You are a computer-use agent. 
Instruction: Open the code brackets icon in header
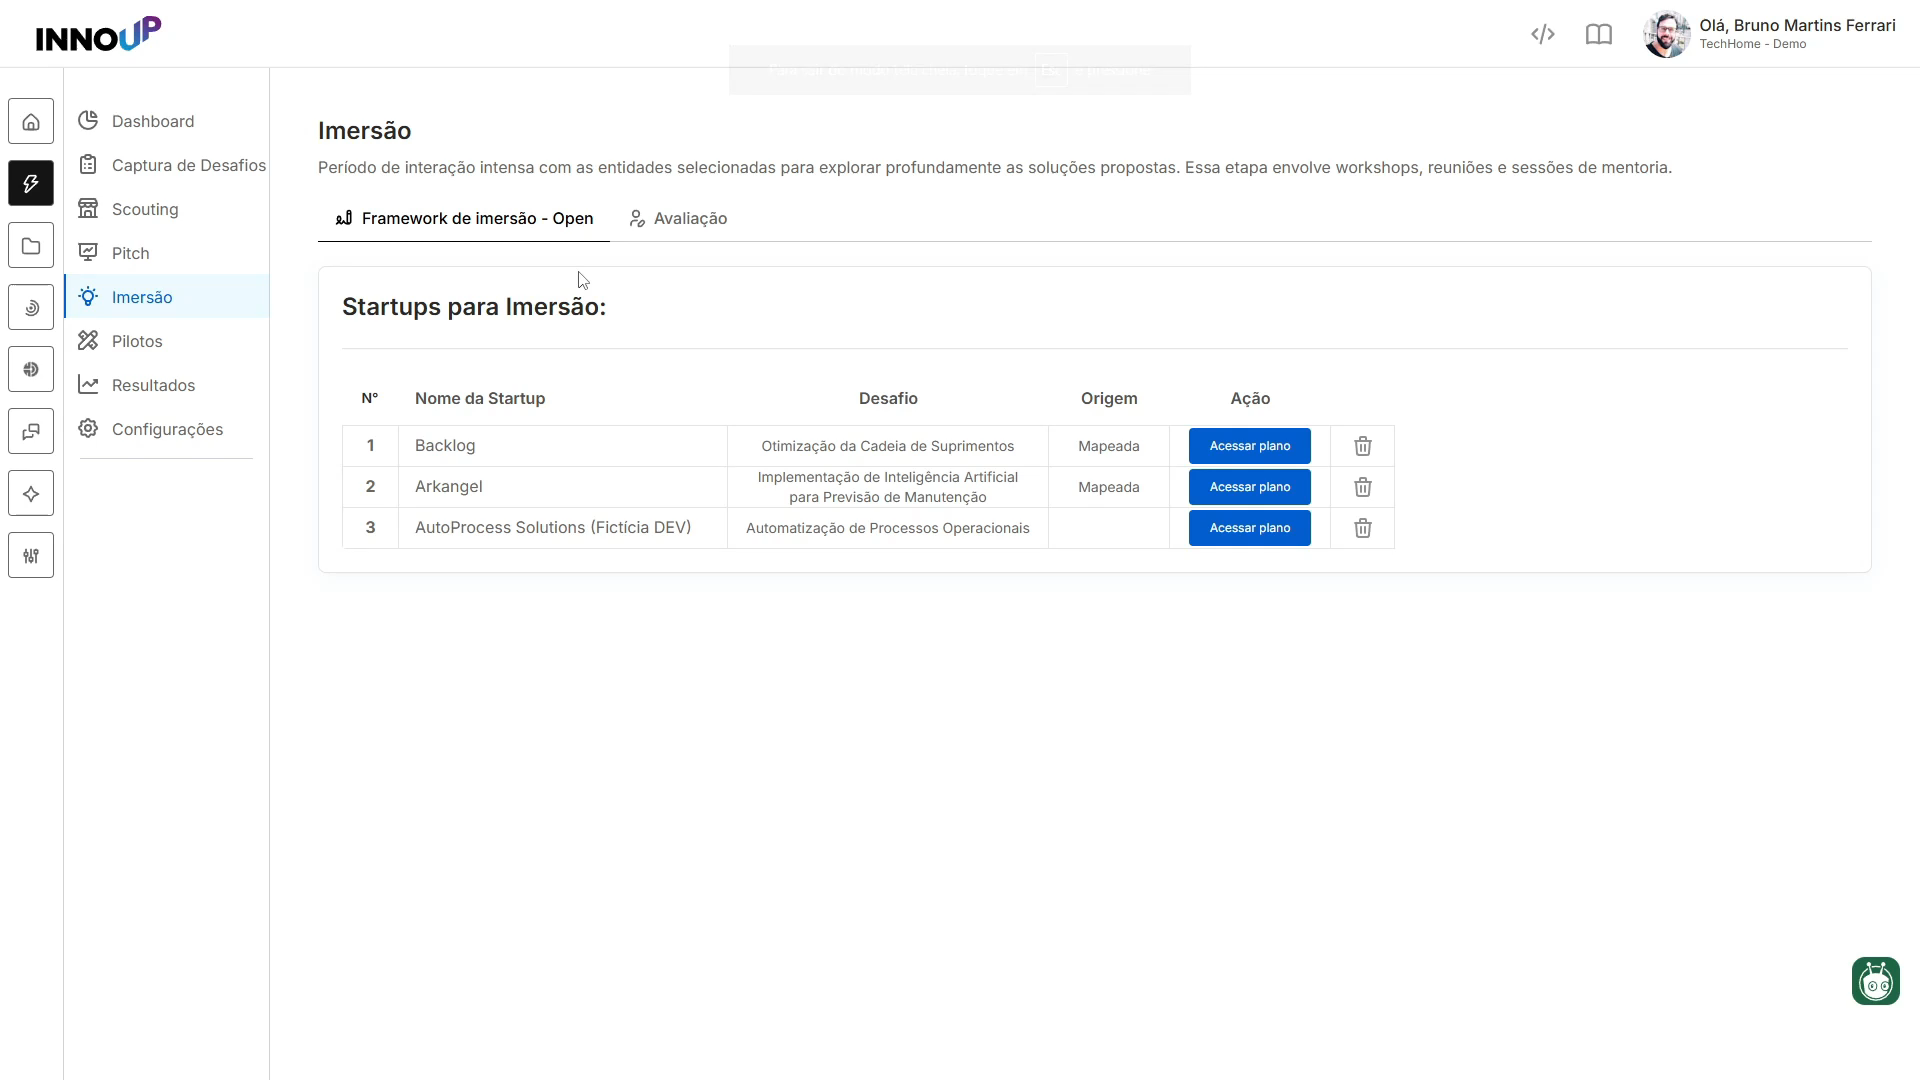coord(1543,35)
